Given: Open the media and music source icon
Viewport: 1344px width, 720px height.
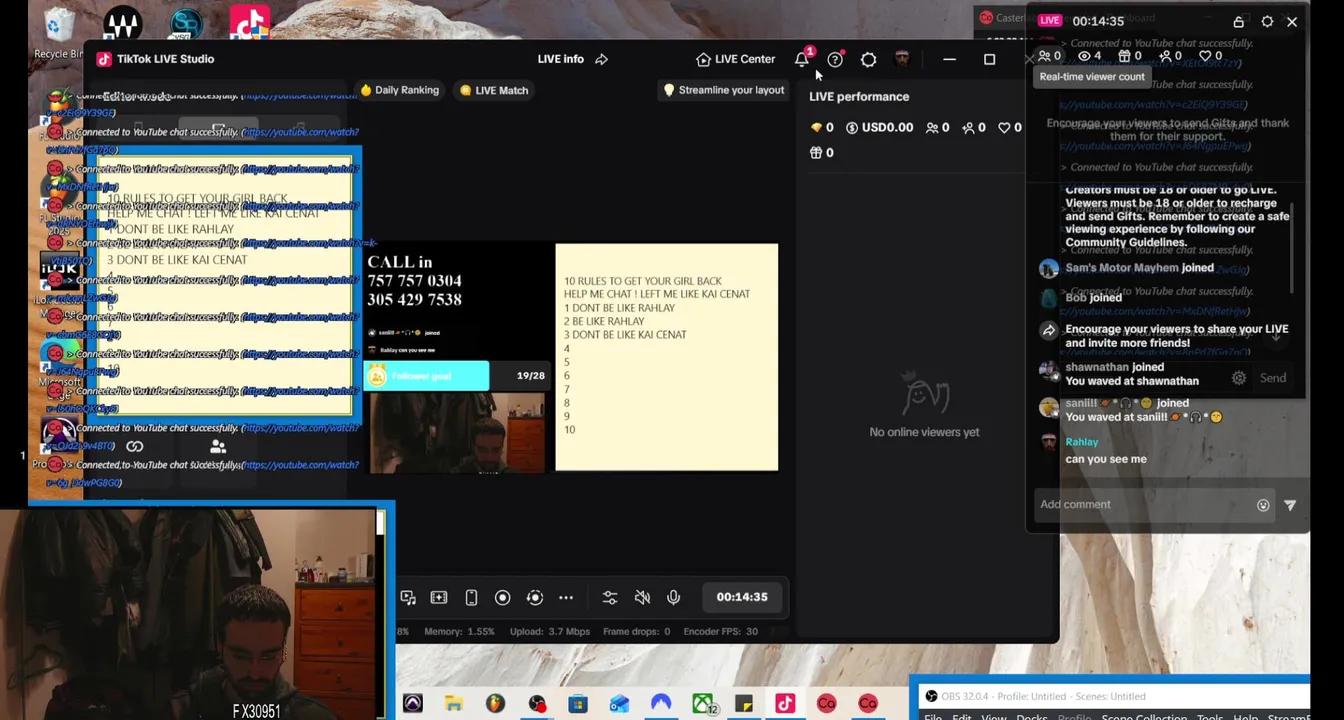Looking at the screenshot, I should pyautogui.click(x=408, y=597).
